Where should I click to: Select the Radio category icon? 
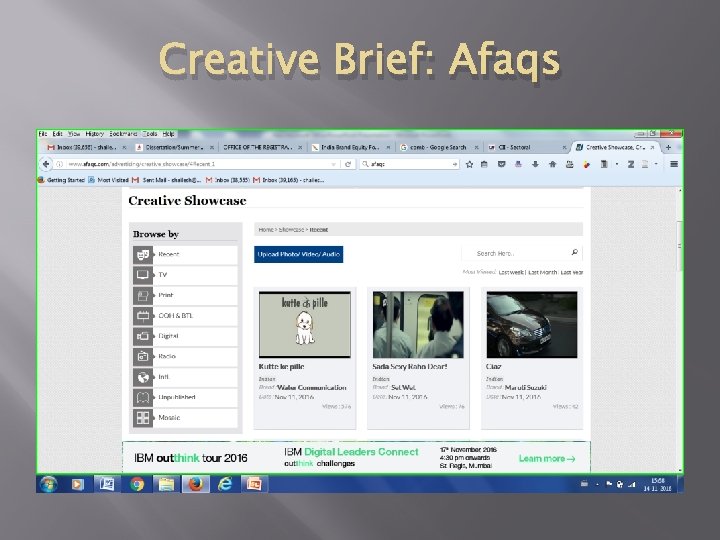pos(143,356)
